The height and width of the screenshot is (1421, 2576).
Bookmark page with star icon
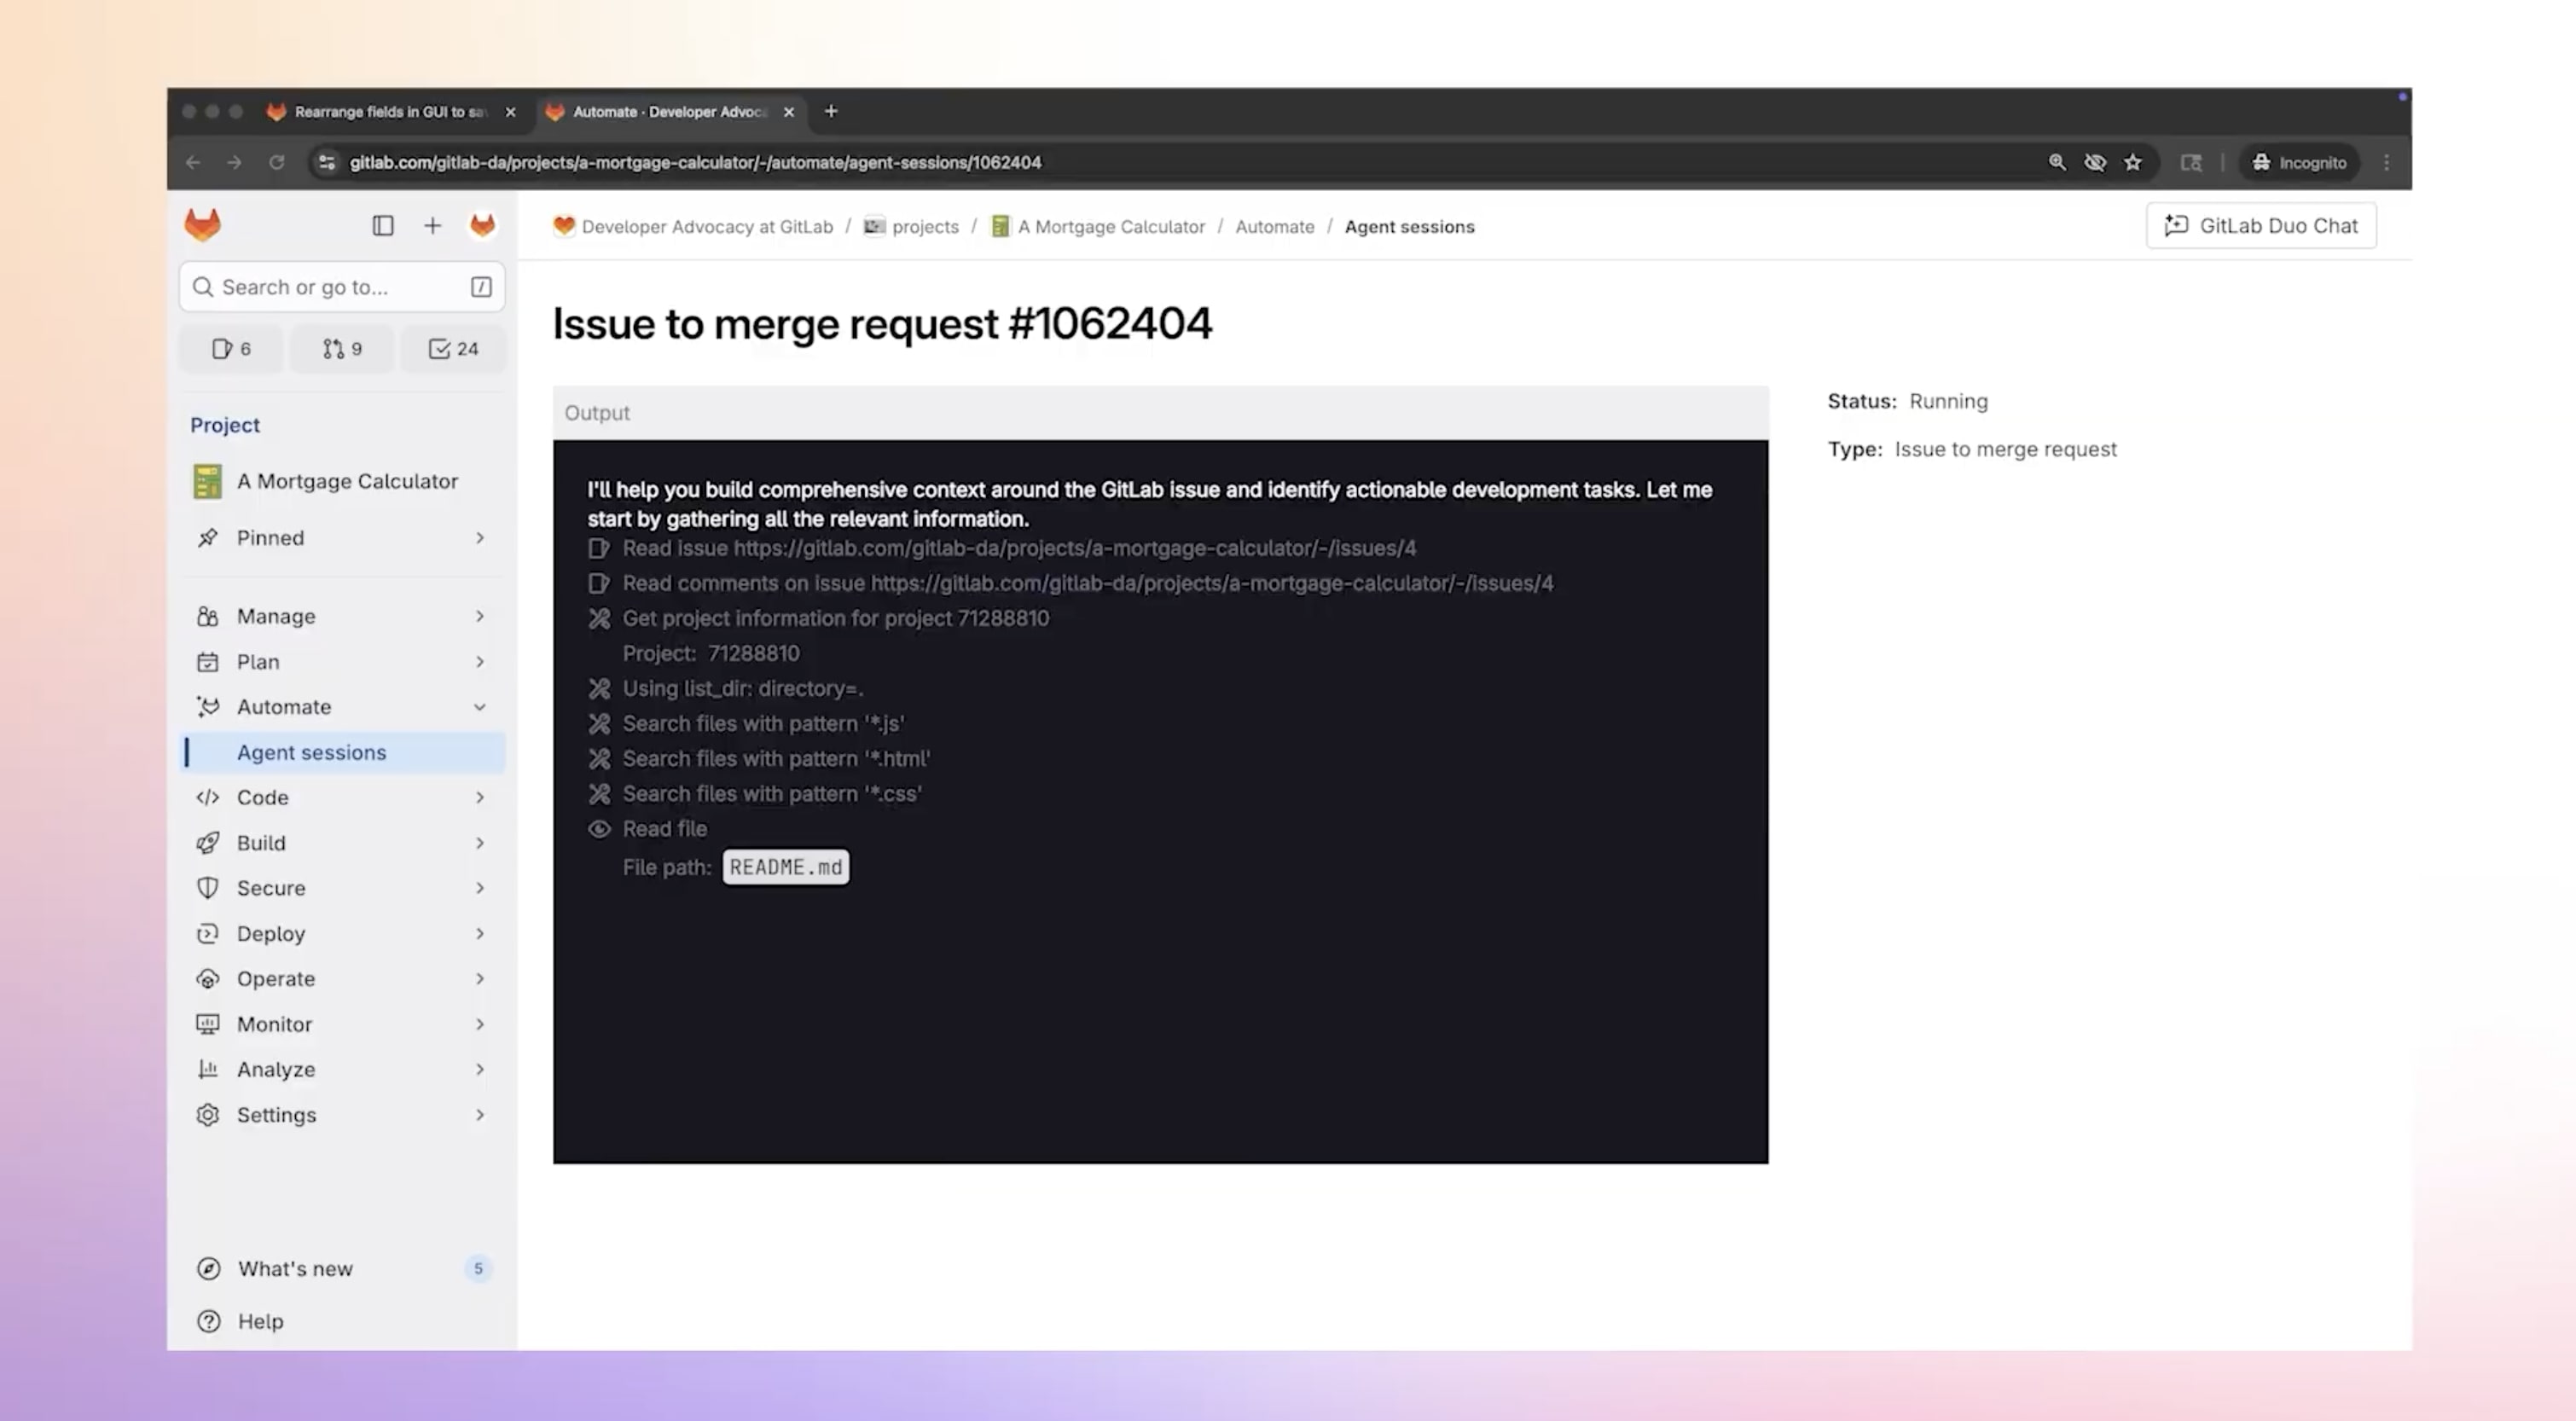pyautogui.click(x=2133, y=163)
